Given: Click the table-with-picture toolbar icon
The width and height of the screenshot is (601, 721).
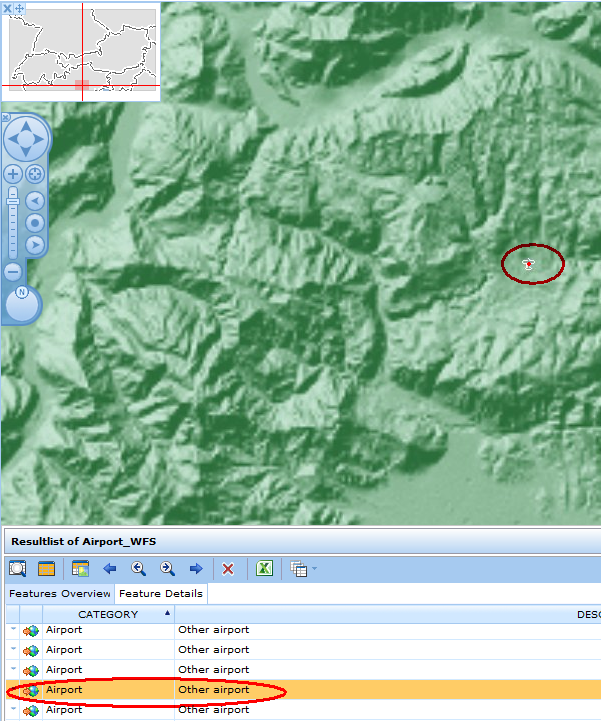Looking at the screenshot, I should click(80, 569).
